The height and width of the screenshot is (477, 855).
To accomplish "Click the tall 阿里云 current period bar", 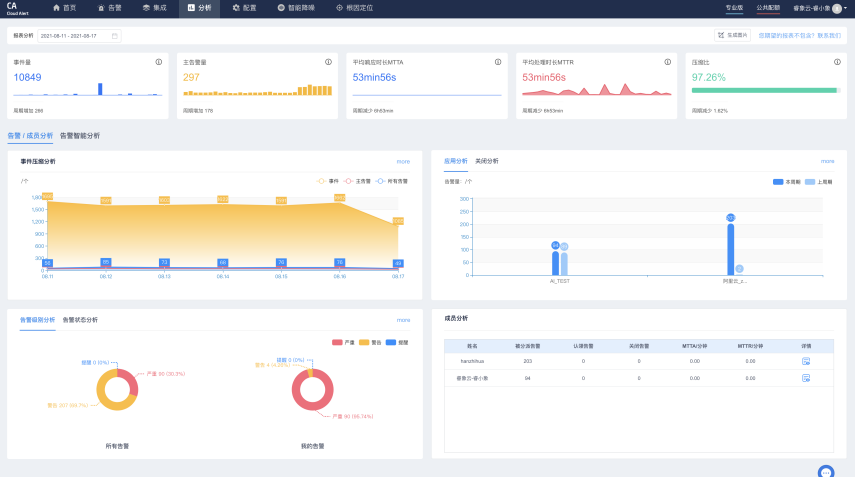I will click(731, 250).
